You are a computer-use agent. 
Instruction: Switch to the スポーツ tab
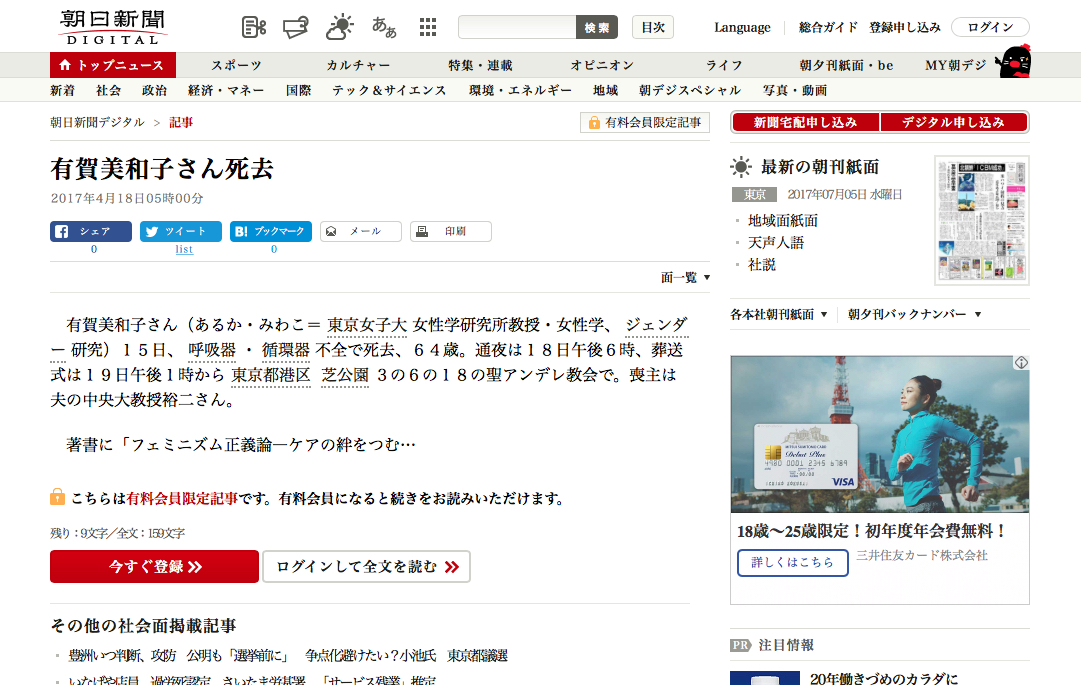pos(236,65)
